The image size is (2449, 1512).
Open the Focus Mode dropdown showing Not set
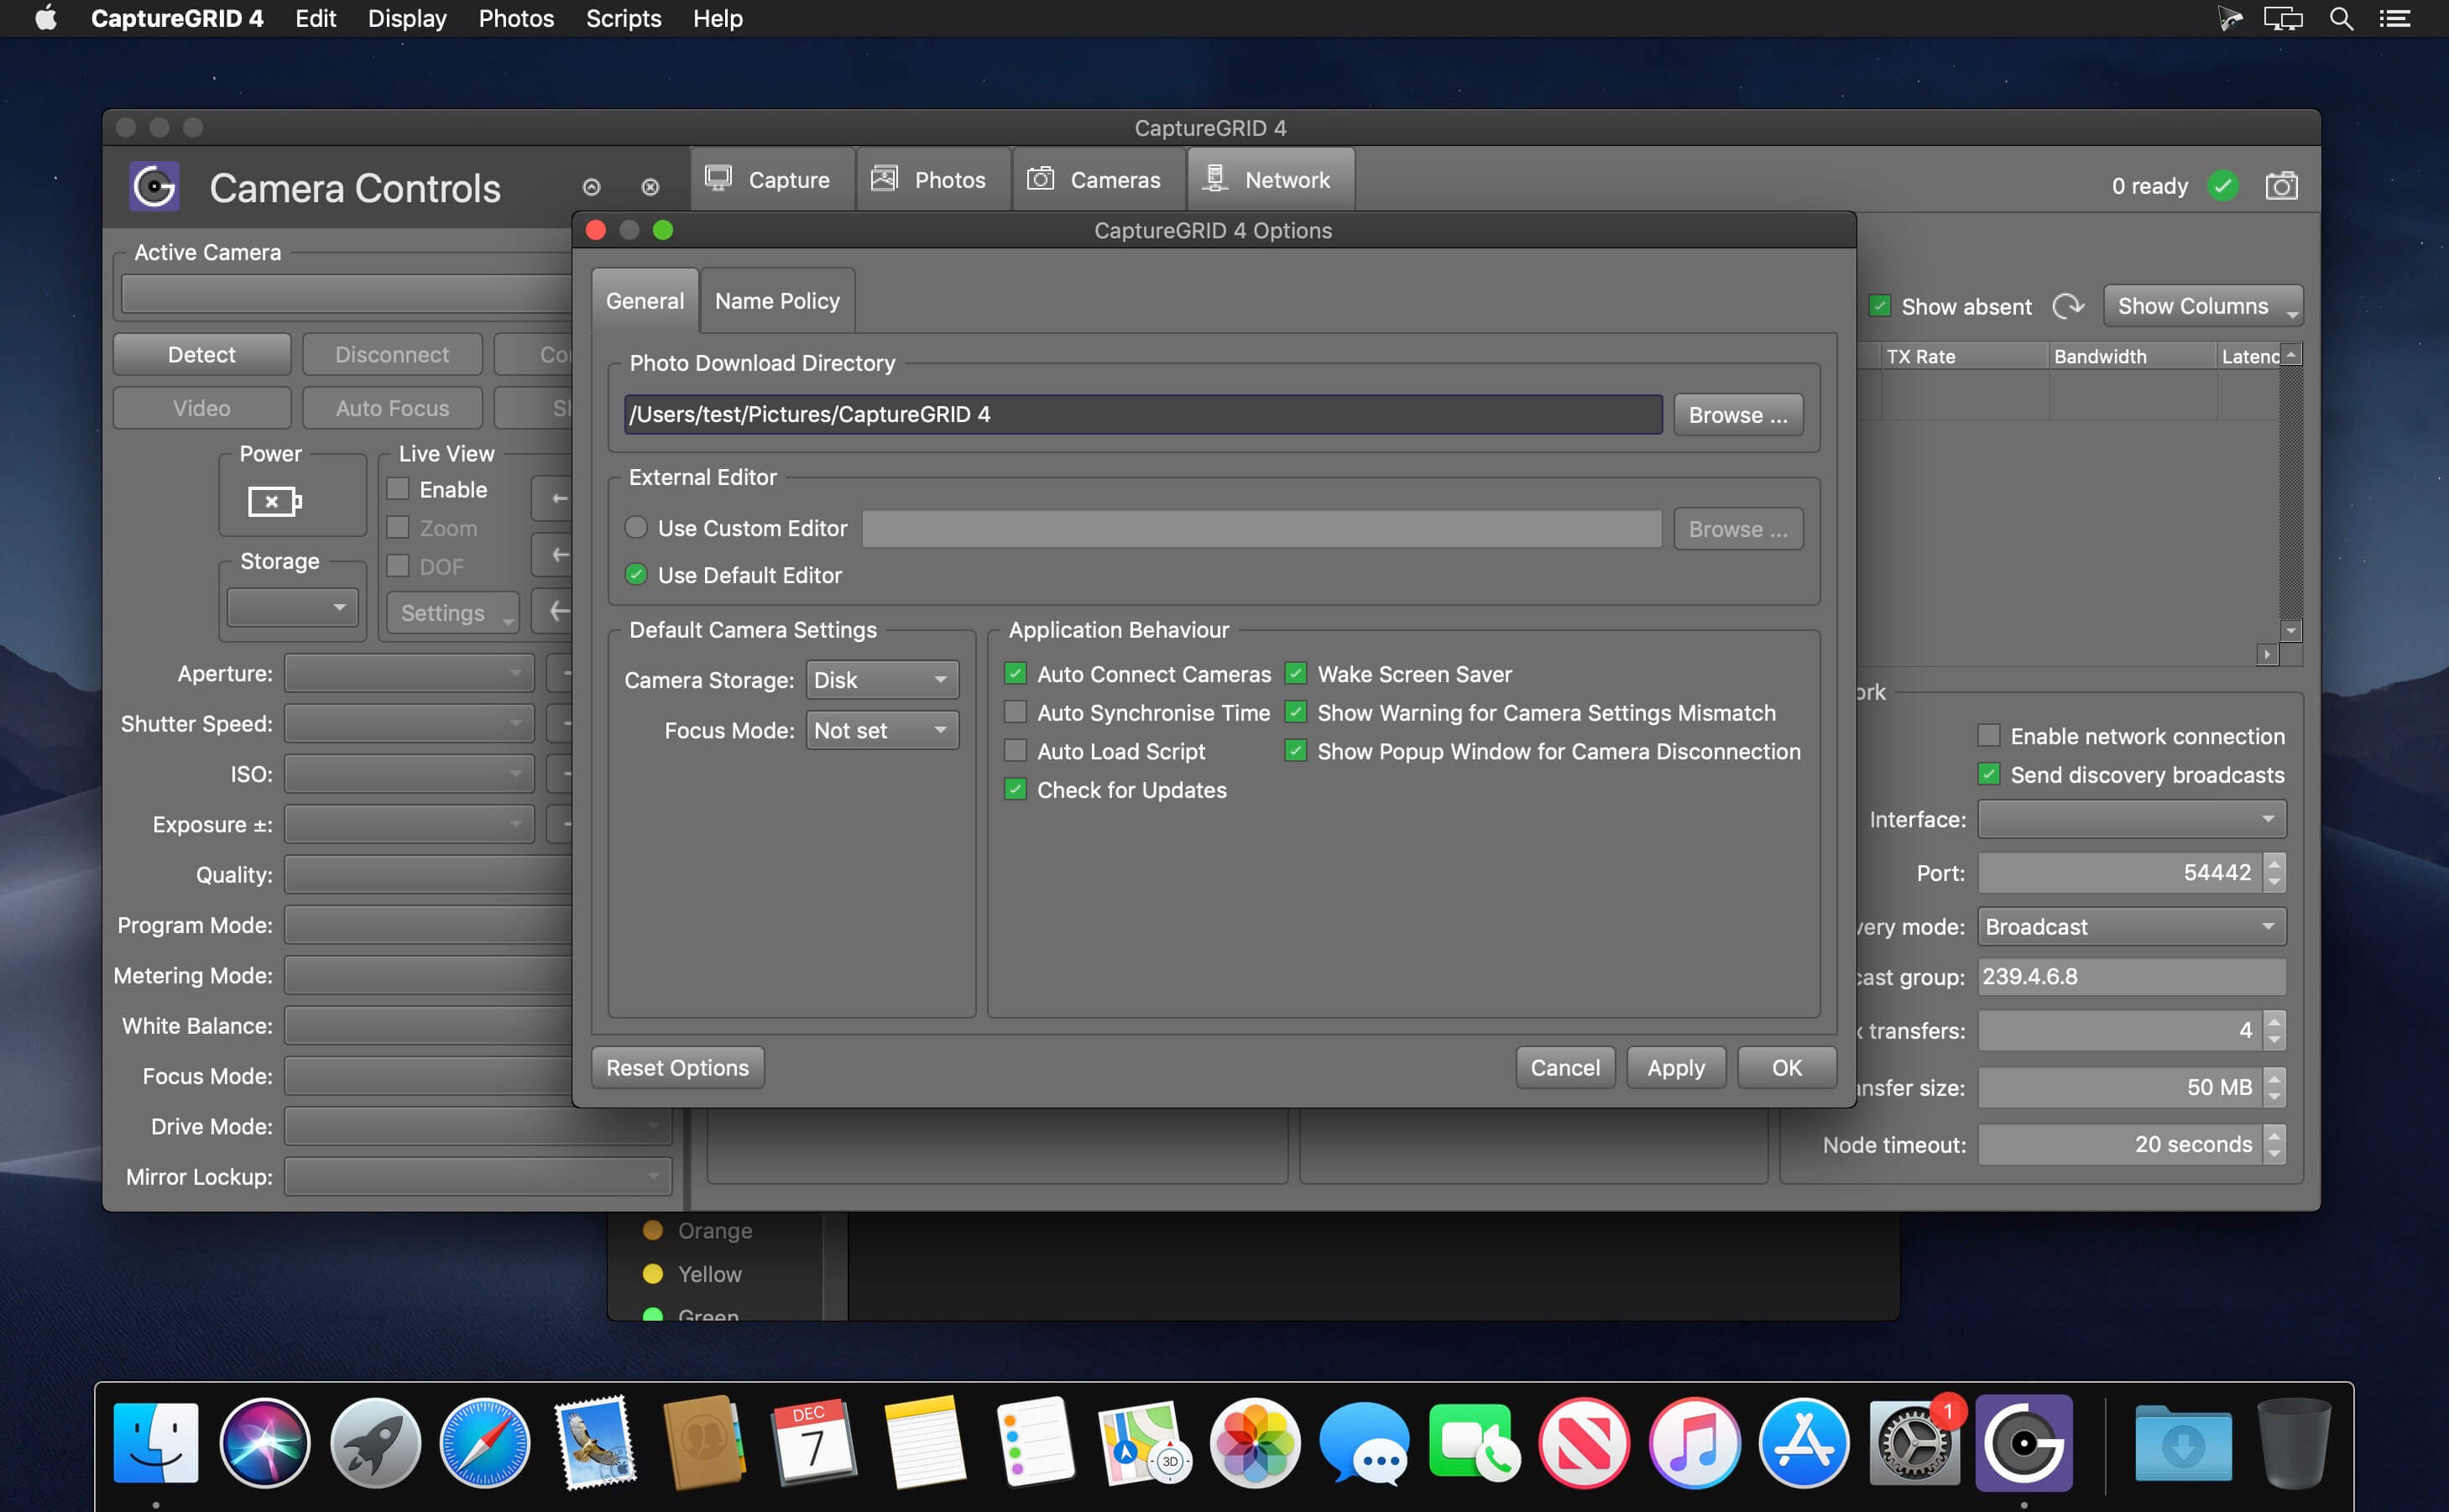[882, 730]
